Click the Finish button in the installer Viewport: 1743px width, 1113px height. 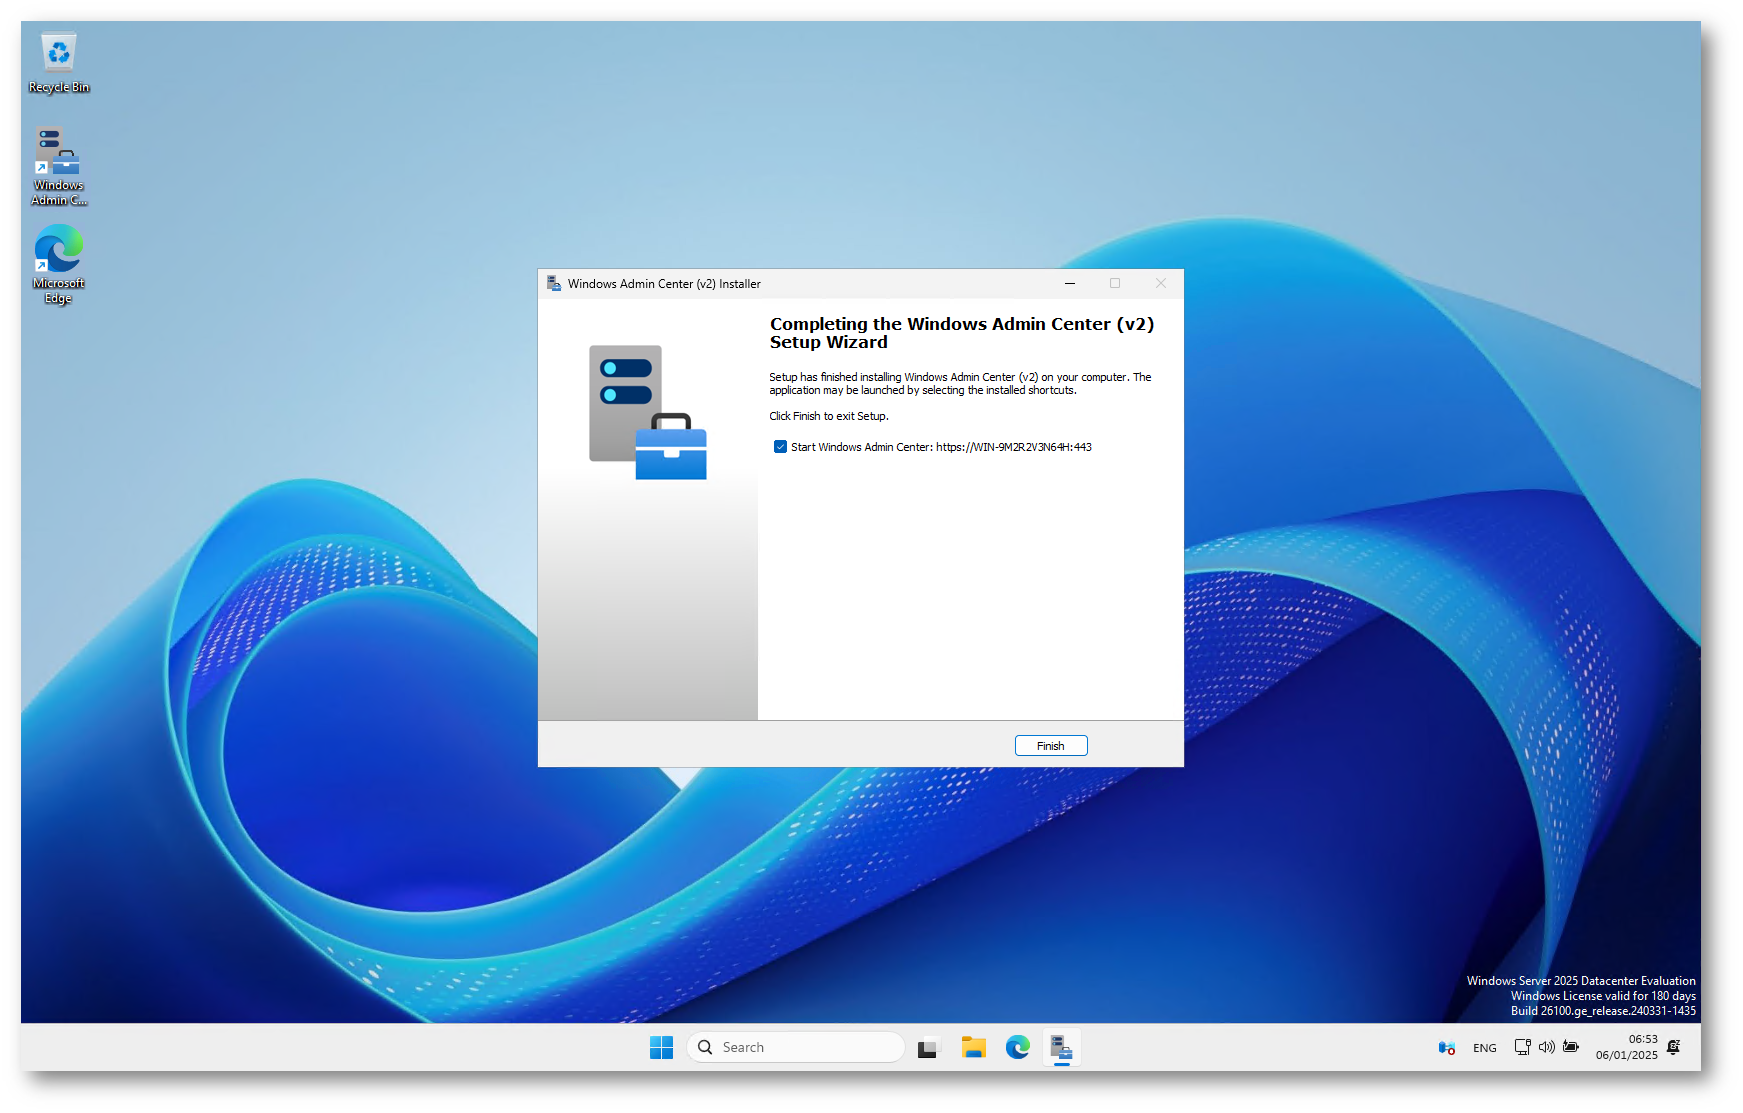click(1050, 746)
